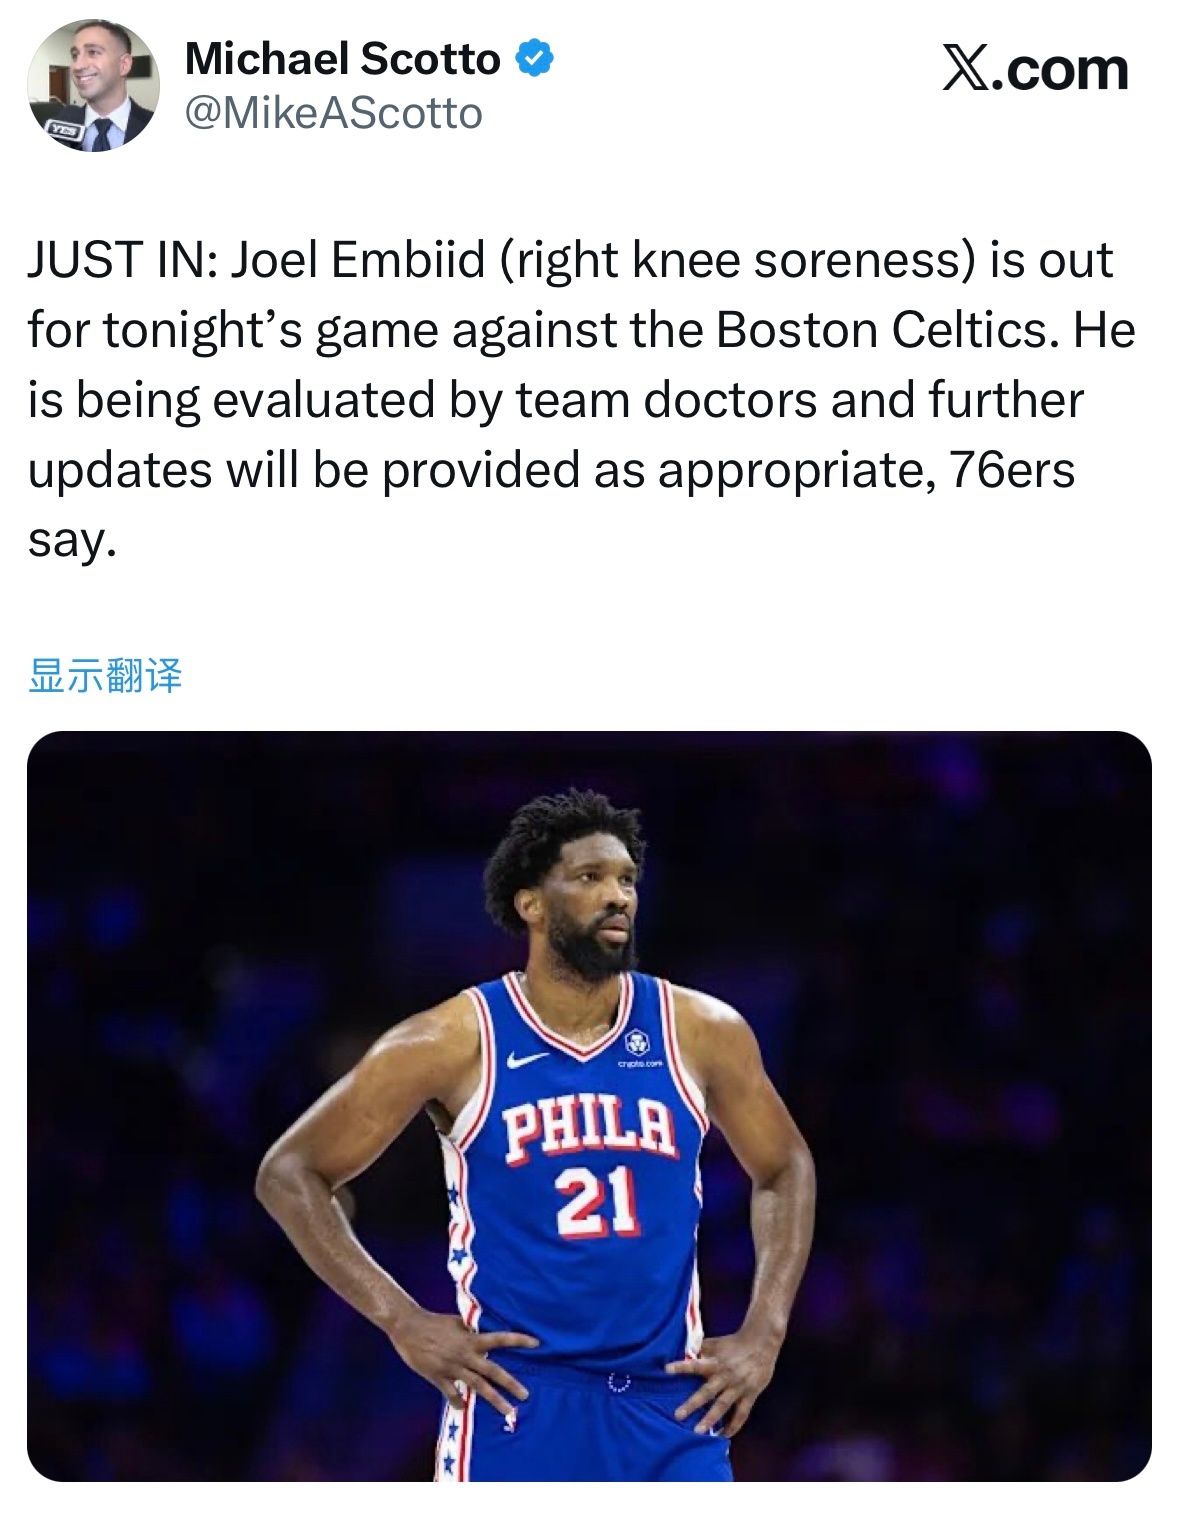
Task: Click the 显示翻译 show translation link
Action: 105,676
